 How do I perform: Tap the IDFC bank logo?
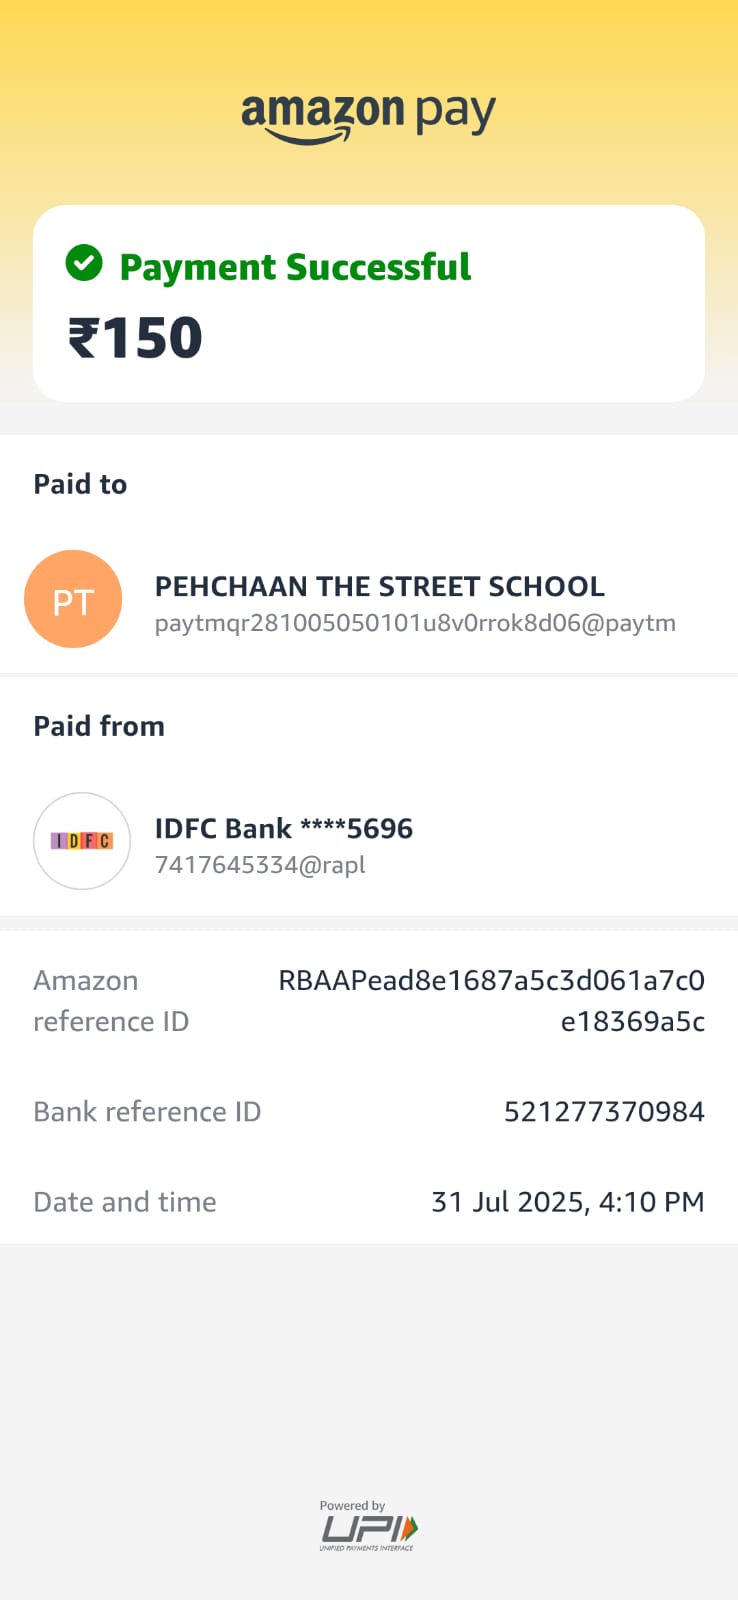[x=82, y=841]
